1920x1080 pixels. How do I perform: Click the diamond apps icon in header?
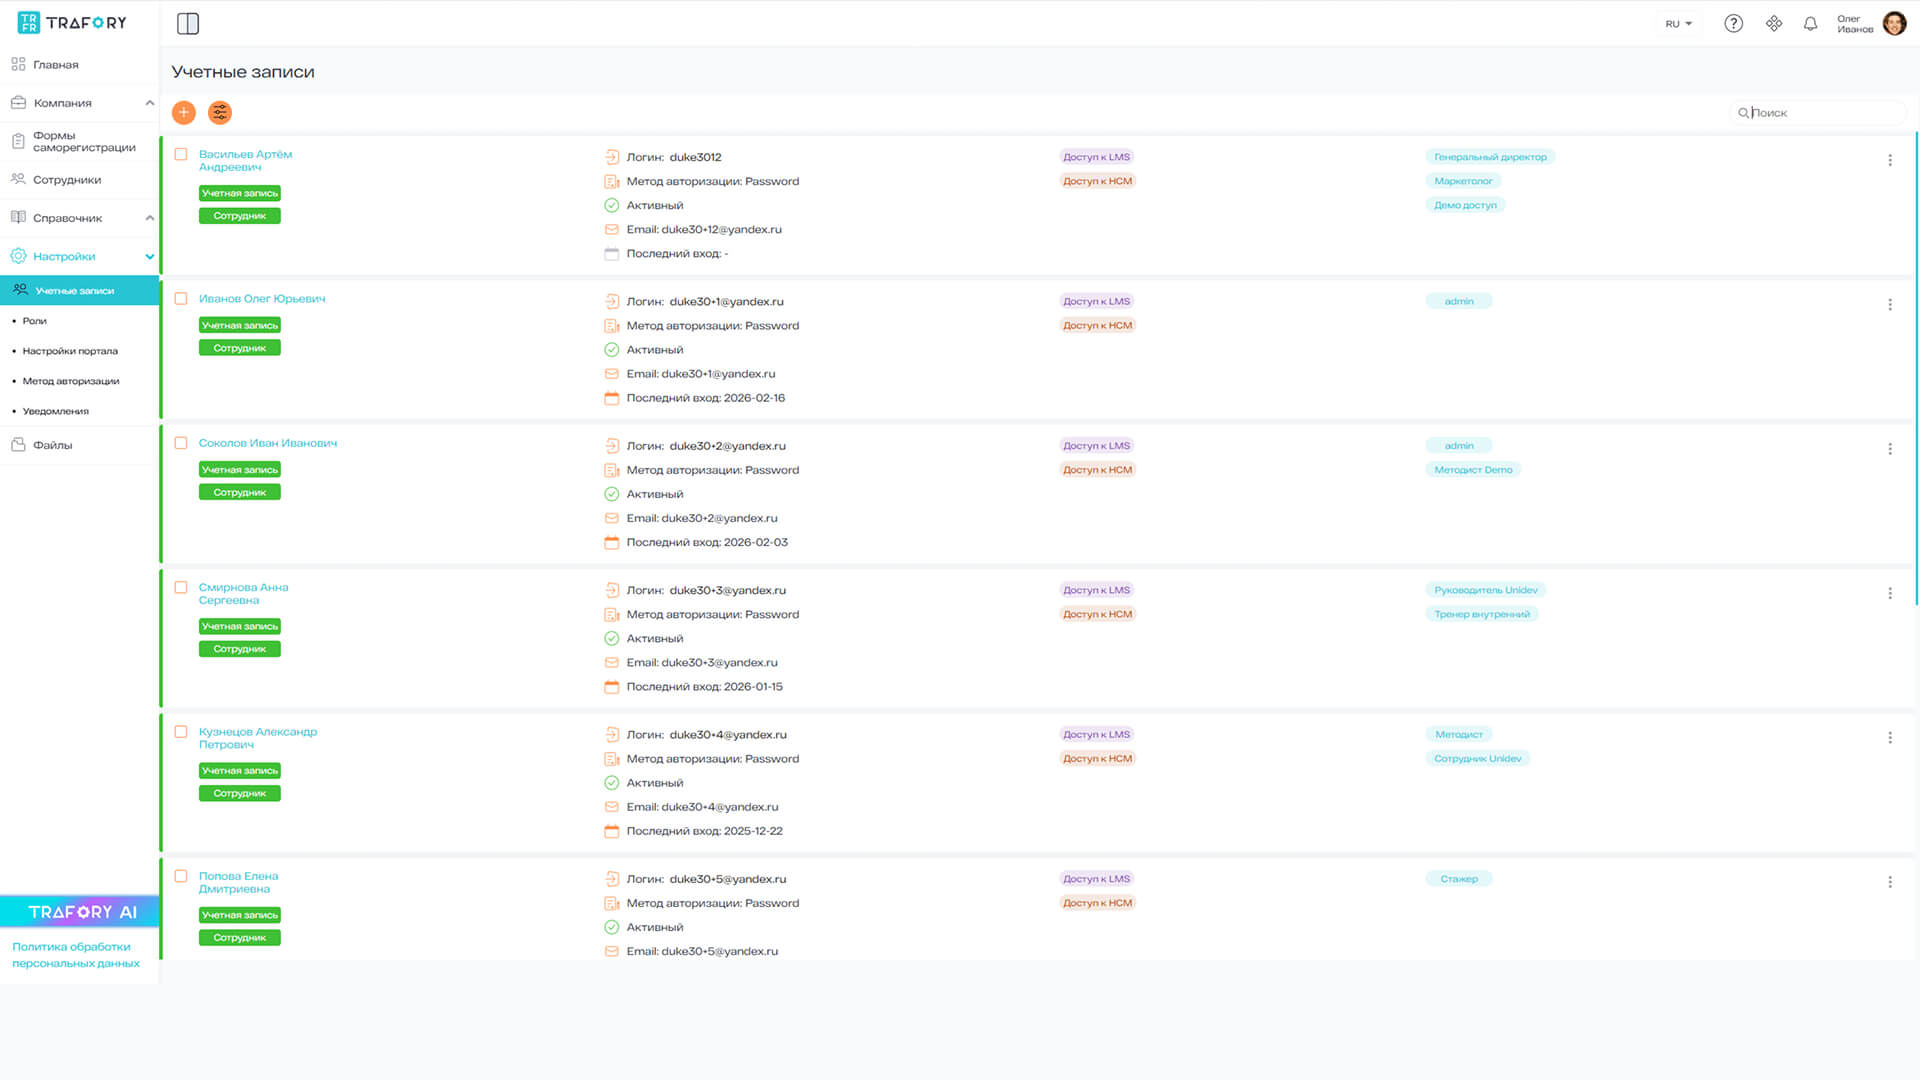point(1773,24)
